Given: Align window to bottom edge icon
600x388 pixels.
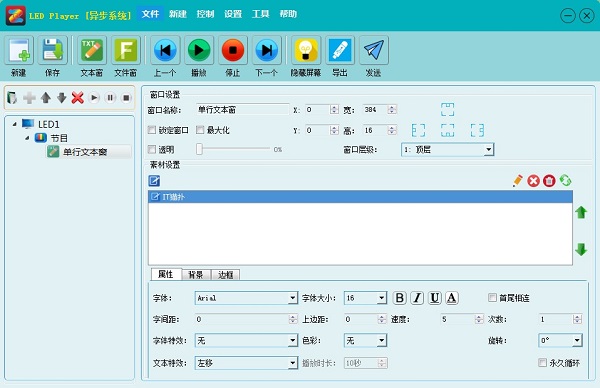Looking at the screenshot, I should [x=447, y=130].
